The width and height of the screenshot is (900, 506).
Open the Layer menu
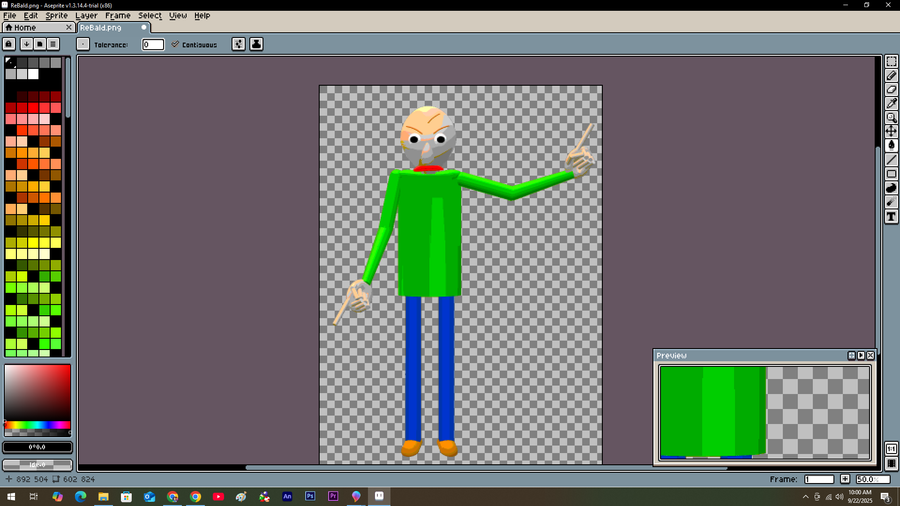(x=86, y=15)
